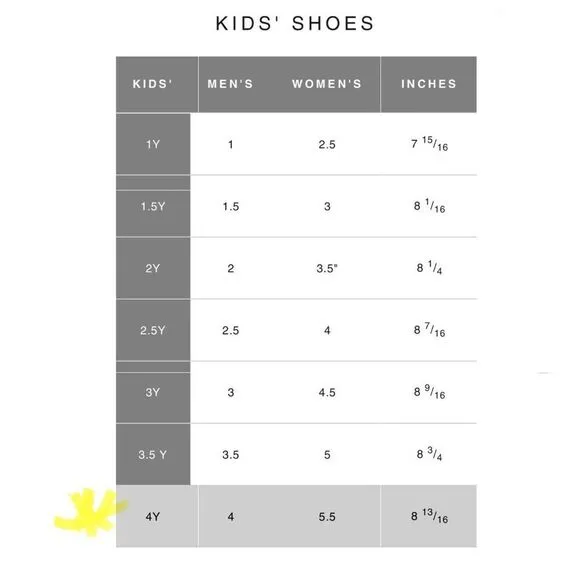580x580 pixels.
Task: Click the KIDS' SHOES title
Action: (295, 23)
